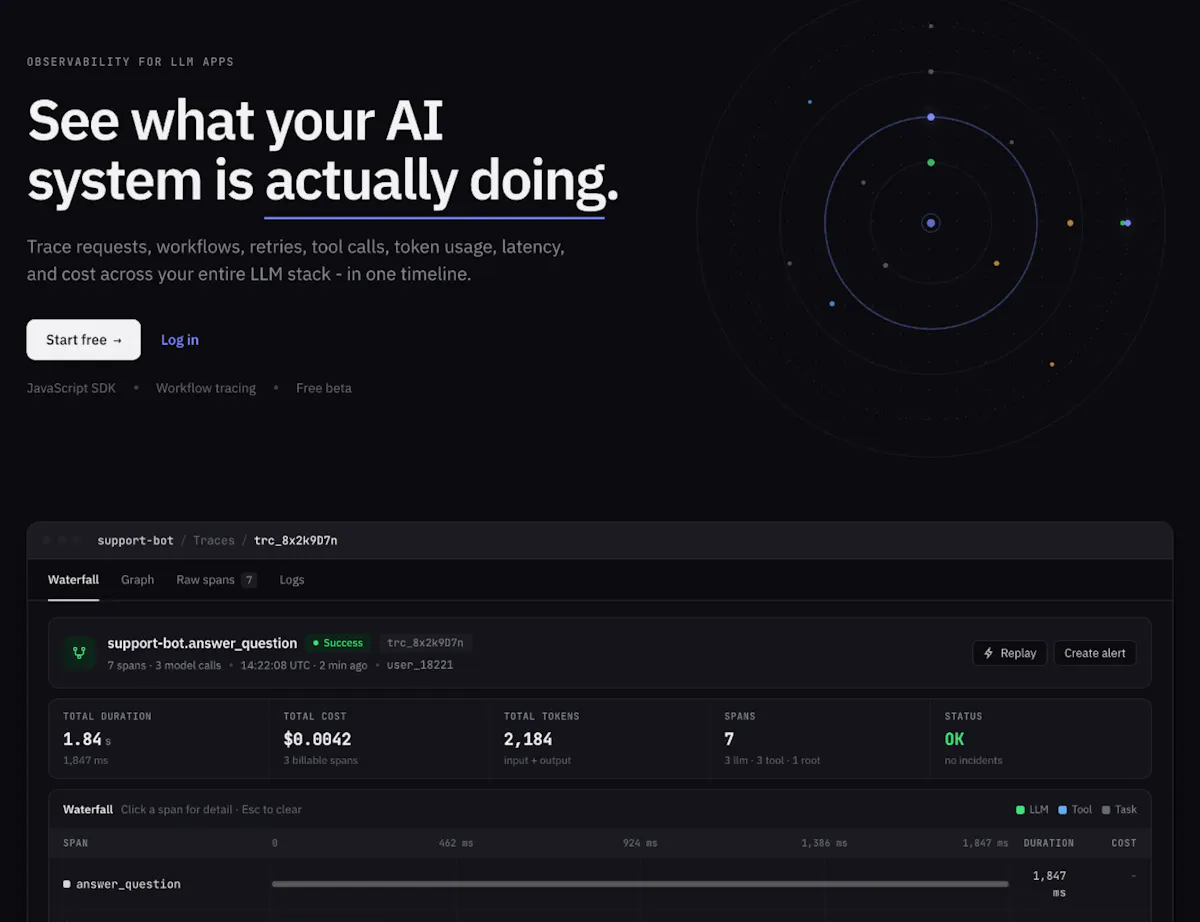This screenshot has width=1200, height=922.
Task: Click the "3 billable spans" text
Action: [320, 761]
